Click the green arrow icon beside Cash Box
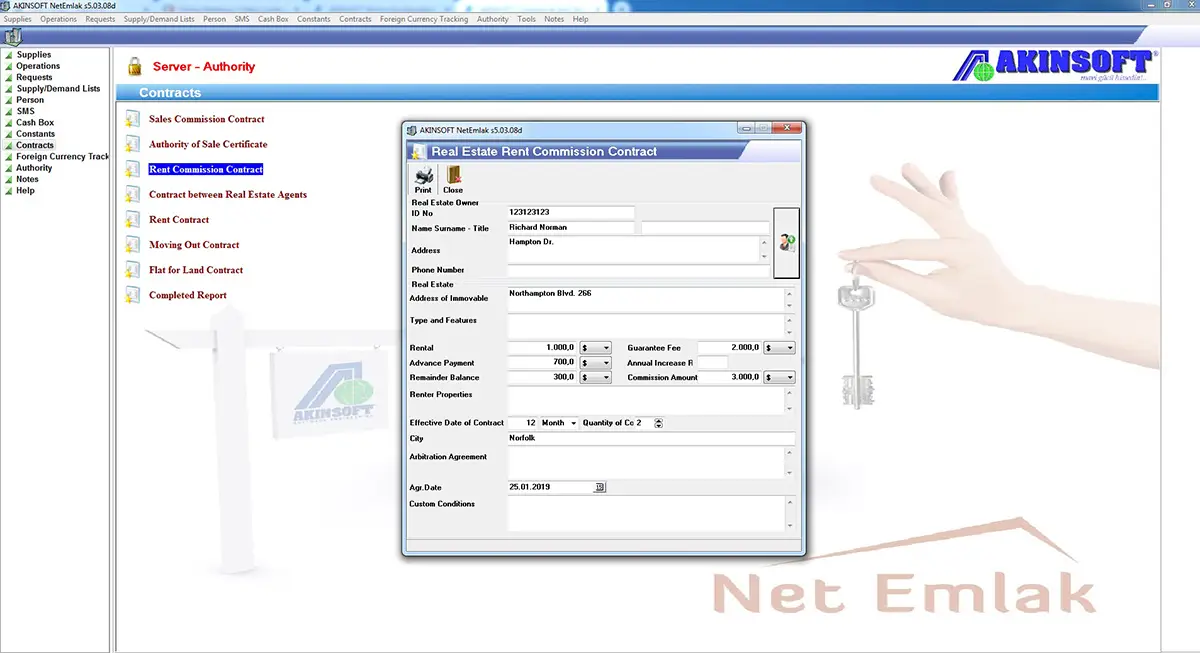The image size is (1200, 653). (x=9, y=123)
